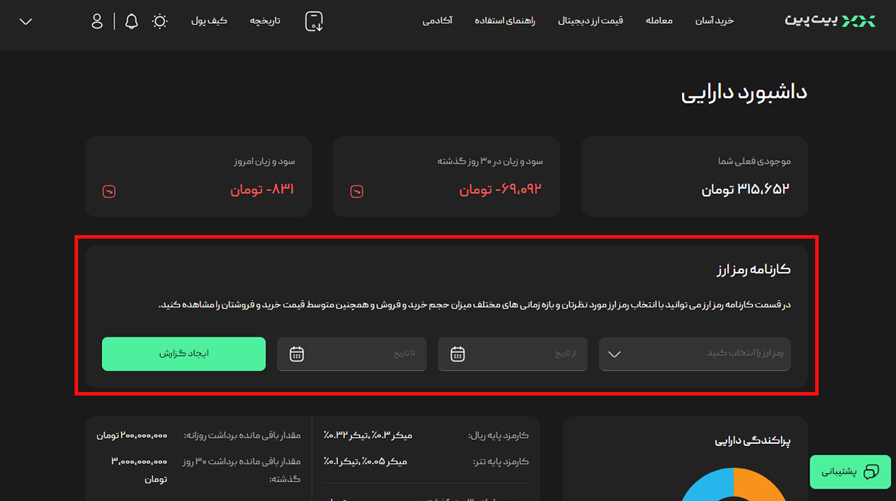Click the تا تاریخ date field
This screenshot has height=501, width=896.
tap(351, 354)
